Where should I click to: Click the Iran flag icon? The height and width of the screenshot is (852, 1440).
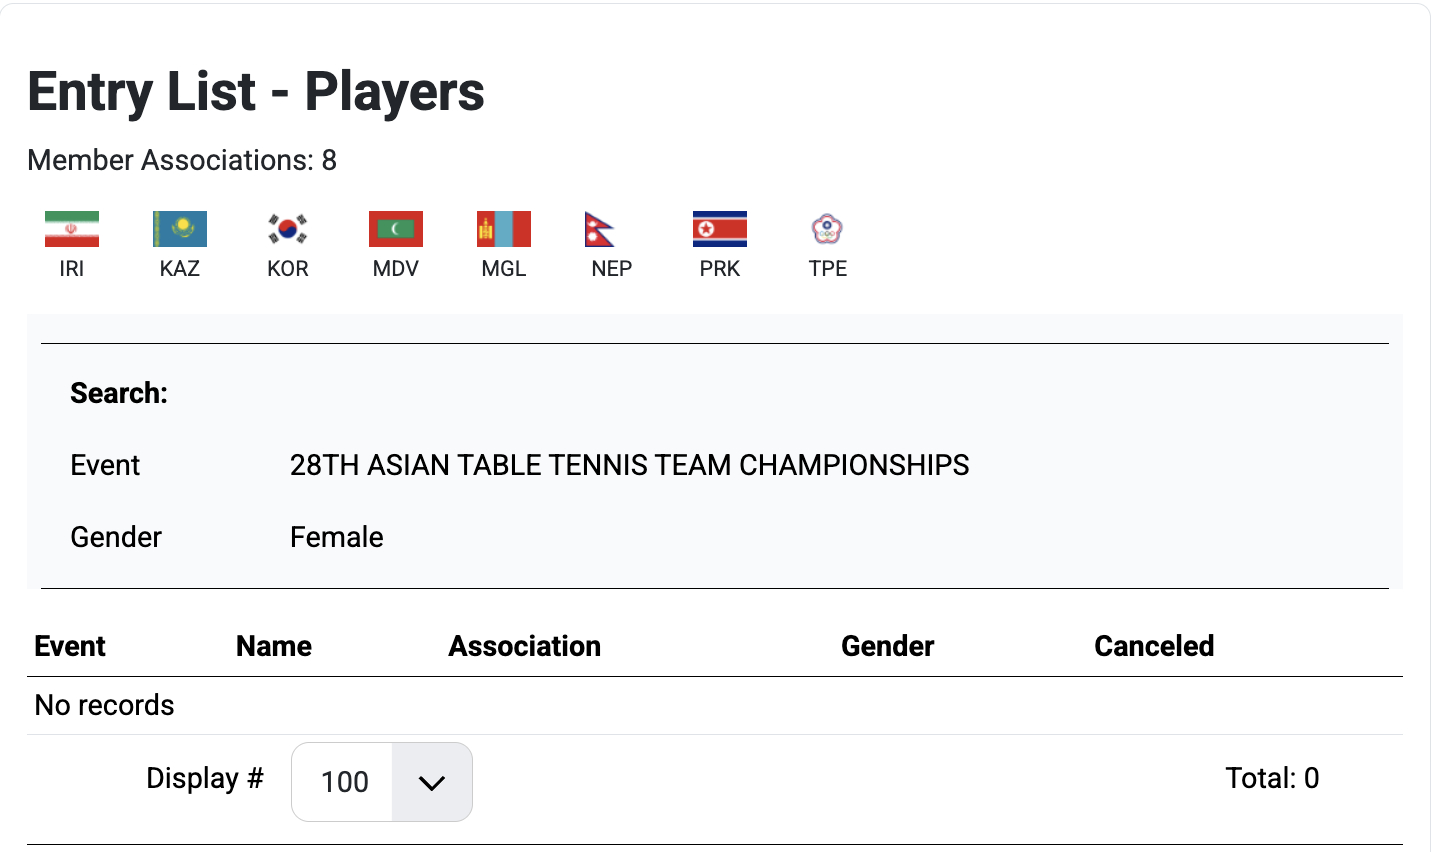coord(72,229)
